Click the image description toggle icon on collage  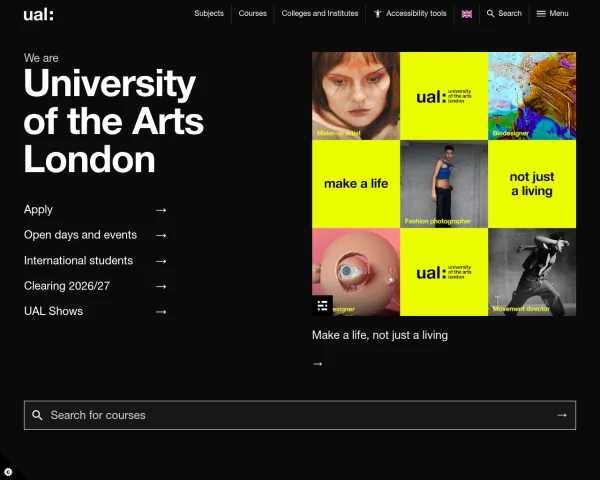click(x=322, y=305)
